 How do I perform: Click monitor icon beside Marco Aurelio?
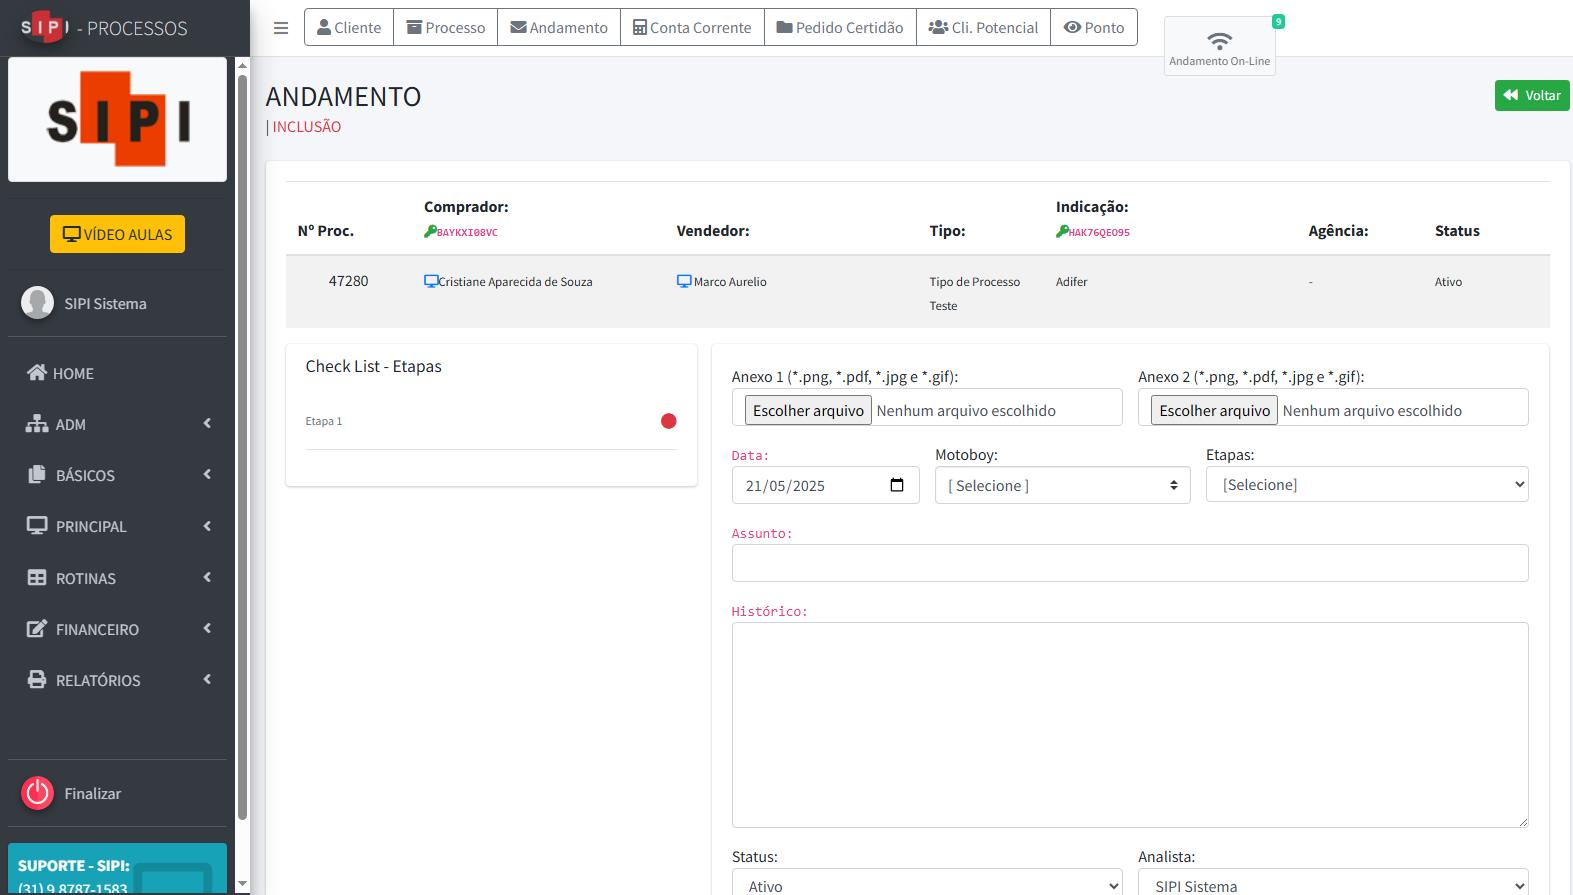684,281
